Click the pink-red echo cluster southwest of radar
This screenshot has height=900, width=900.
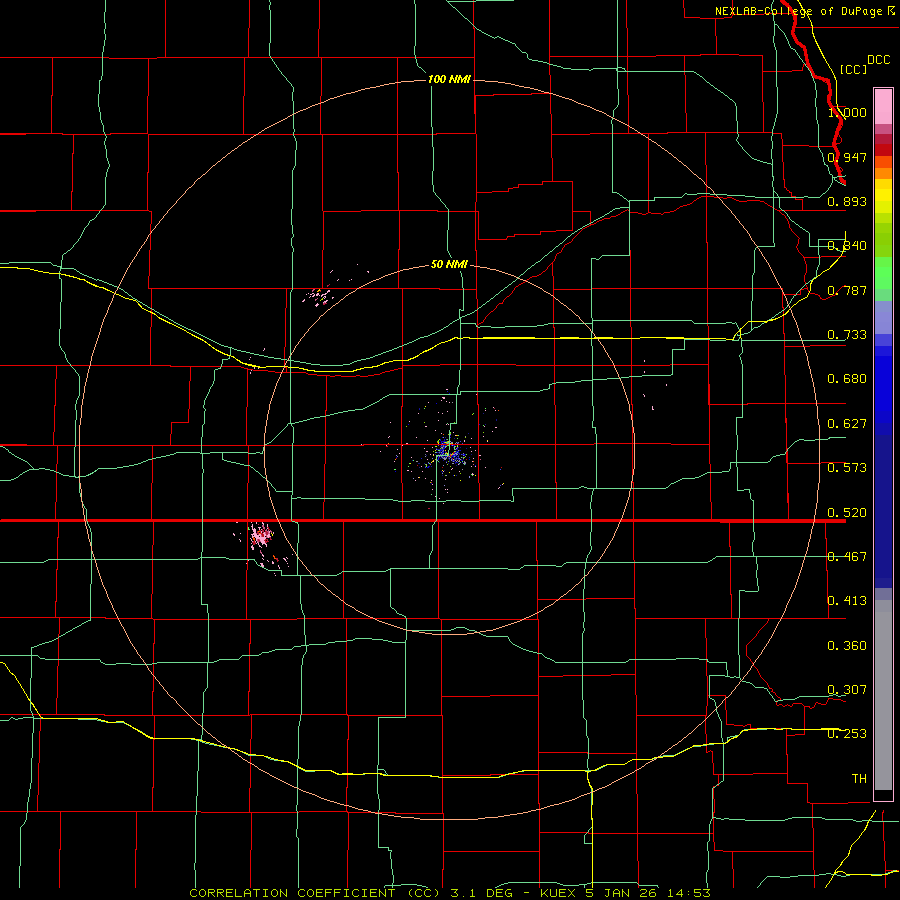[261, 536]
